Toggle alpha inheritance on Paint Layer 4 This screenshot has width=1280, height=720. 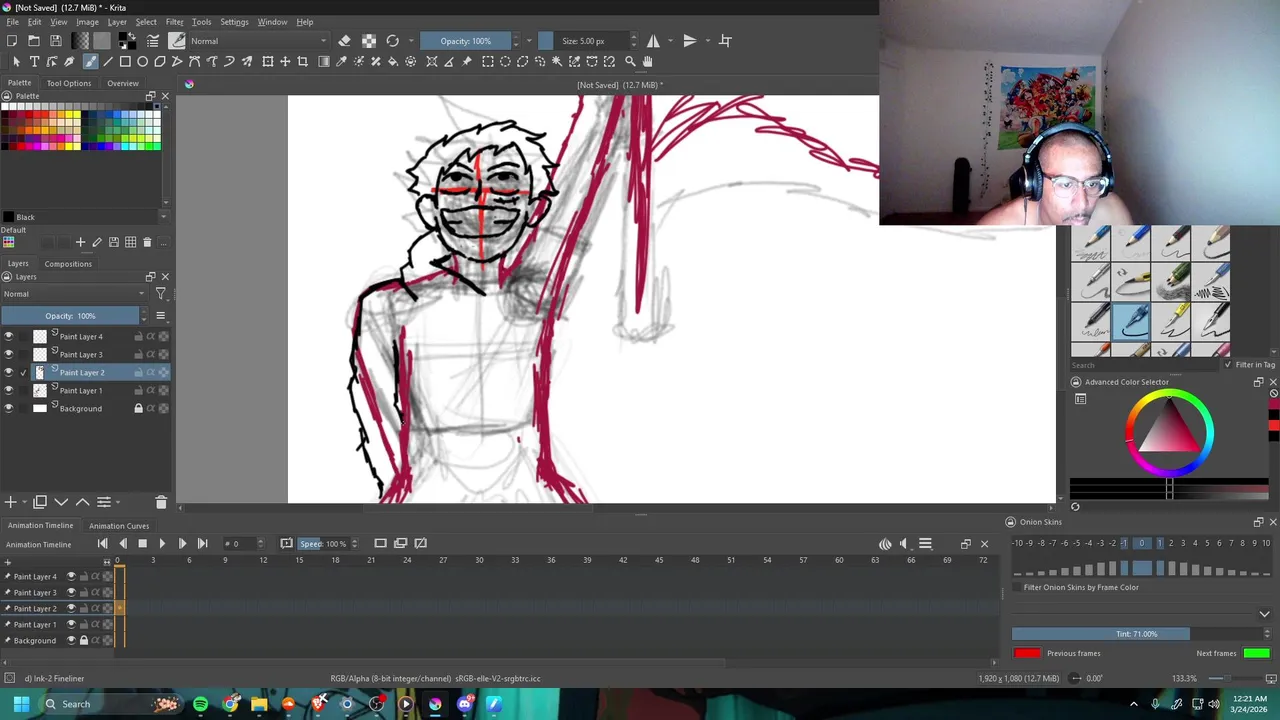[151, 337]
